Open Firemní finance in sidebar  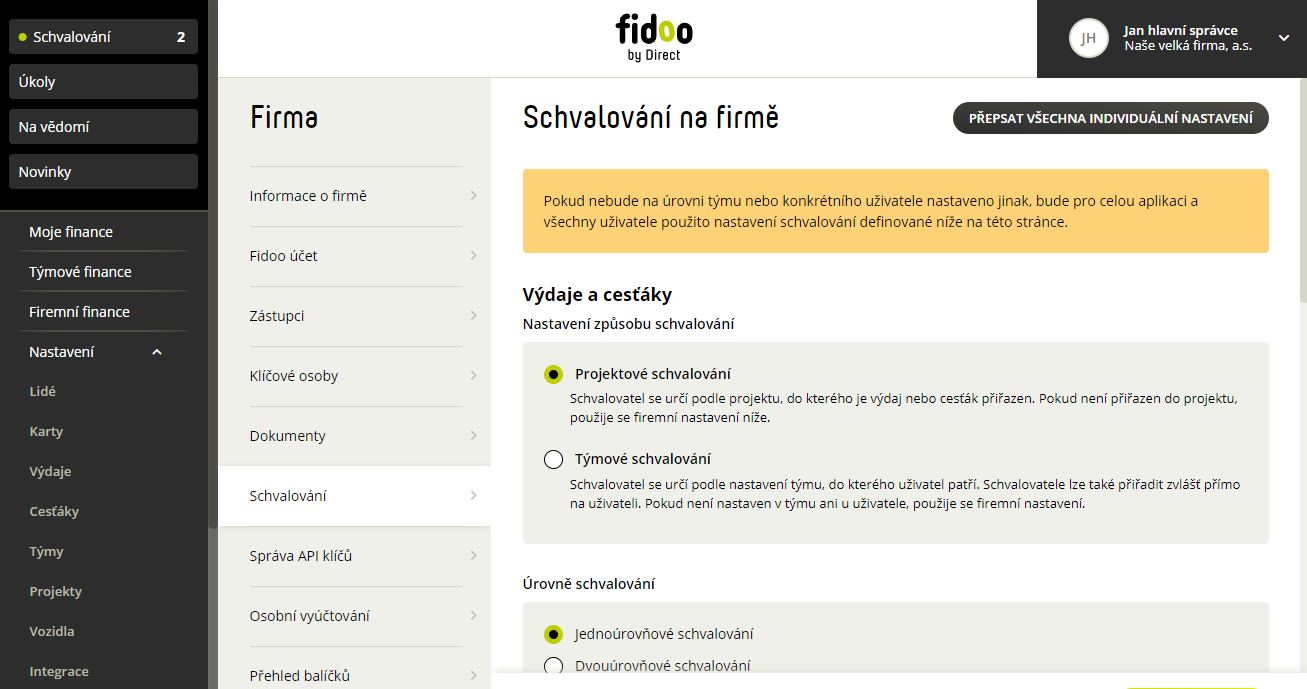pyautogui.click(x=79, y=312)
